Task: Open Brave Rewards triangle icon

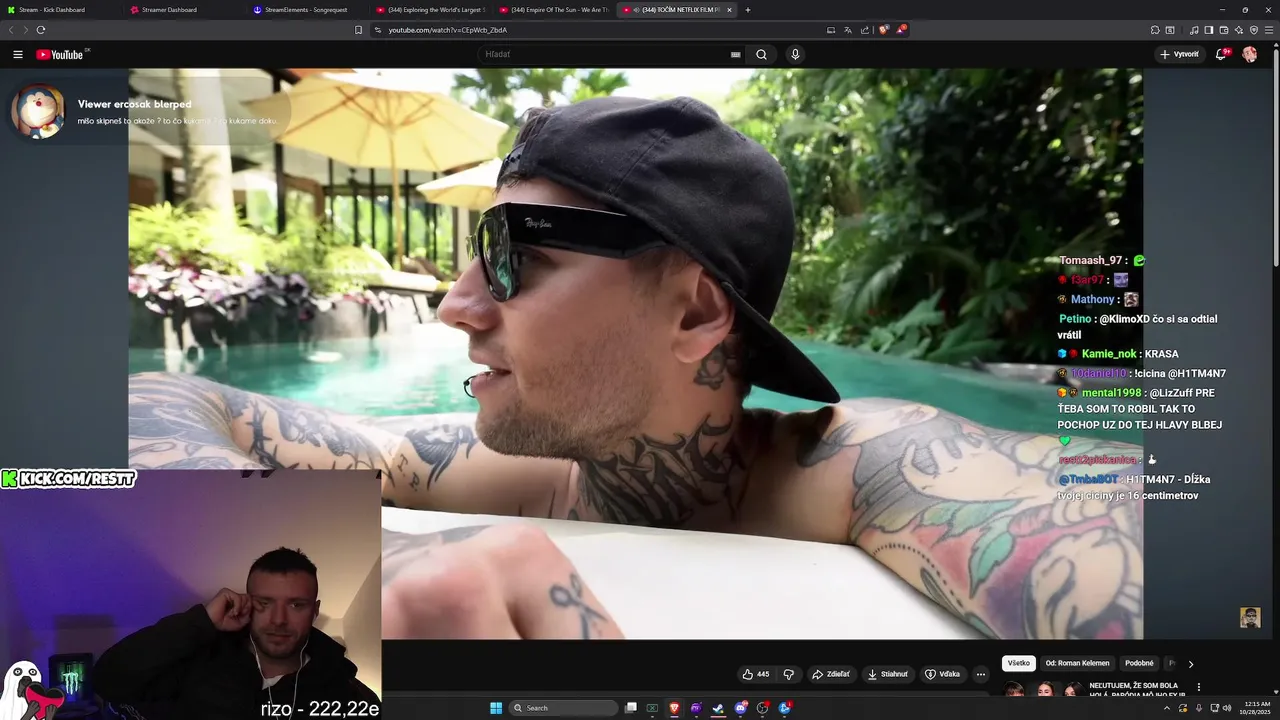Action: pyautogui.click(x=900, y=30)
